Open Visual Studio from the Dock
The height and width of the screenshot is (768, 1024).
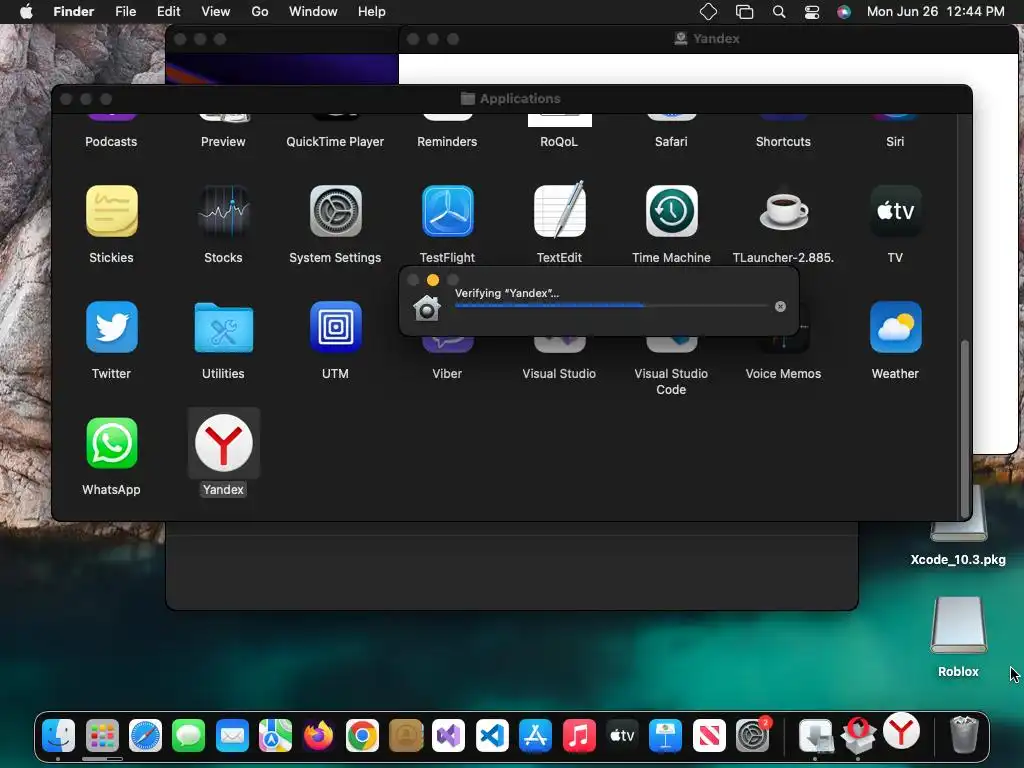(449, 736)
